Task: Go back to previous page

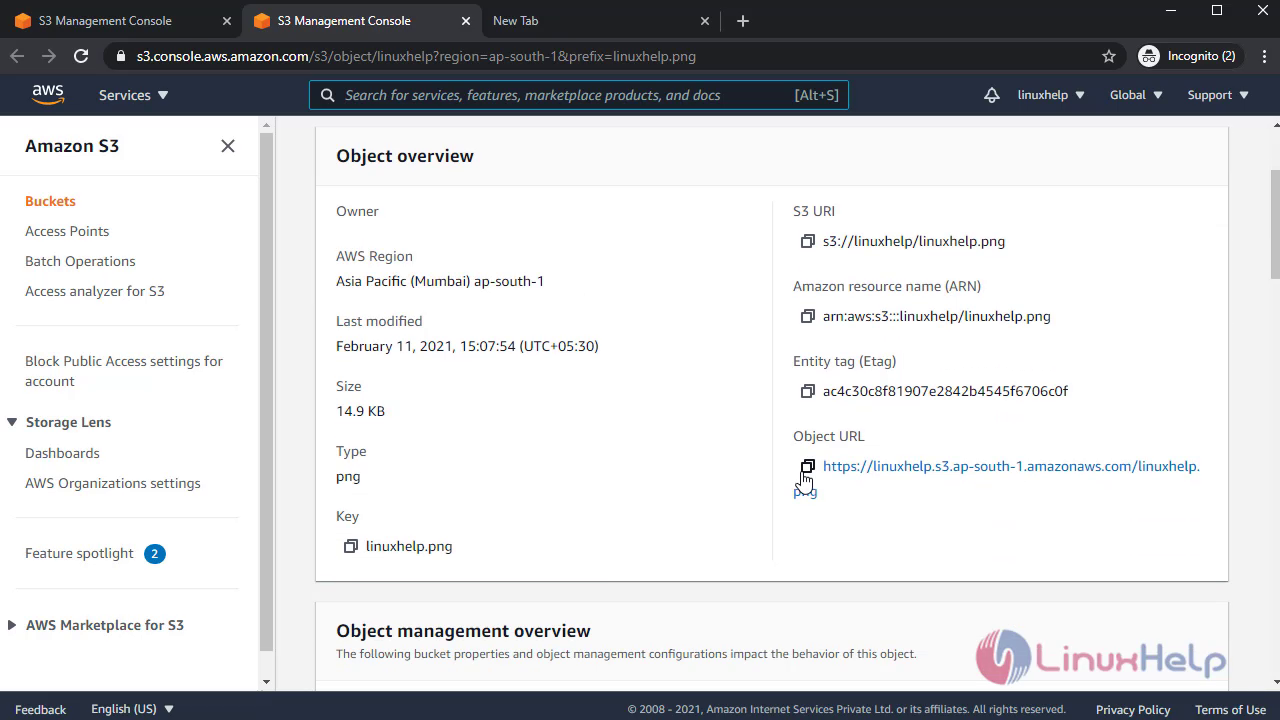Action: coord(17,56)
